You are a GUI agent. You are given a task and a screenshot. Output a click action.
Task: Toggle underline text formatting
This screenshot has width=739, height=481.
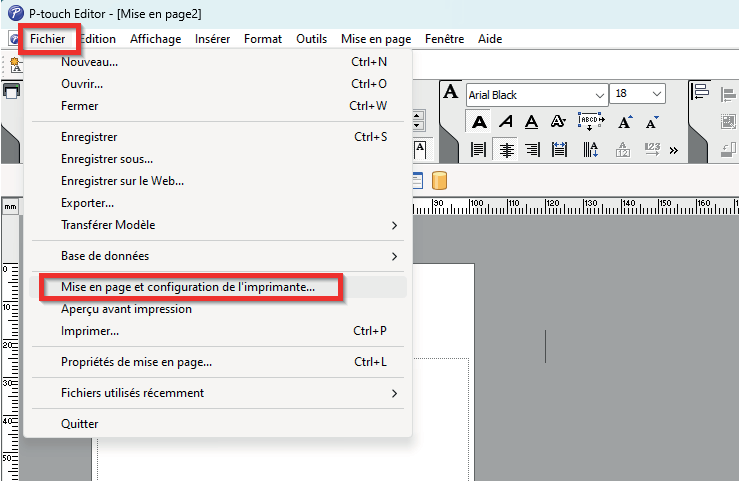click(532, 122)
